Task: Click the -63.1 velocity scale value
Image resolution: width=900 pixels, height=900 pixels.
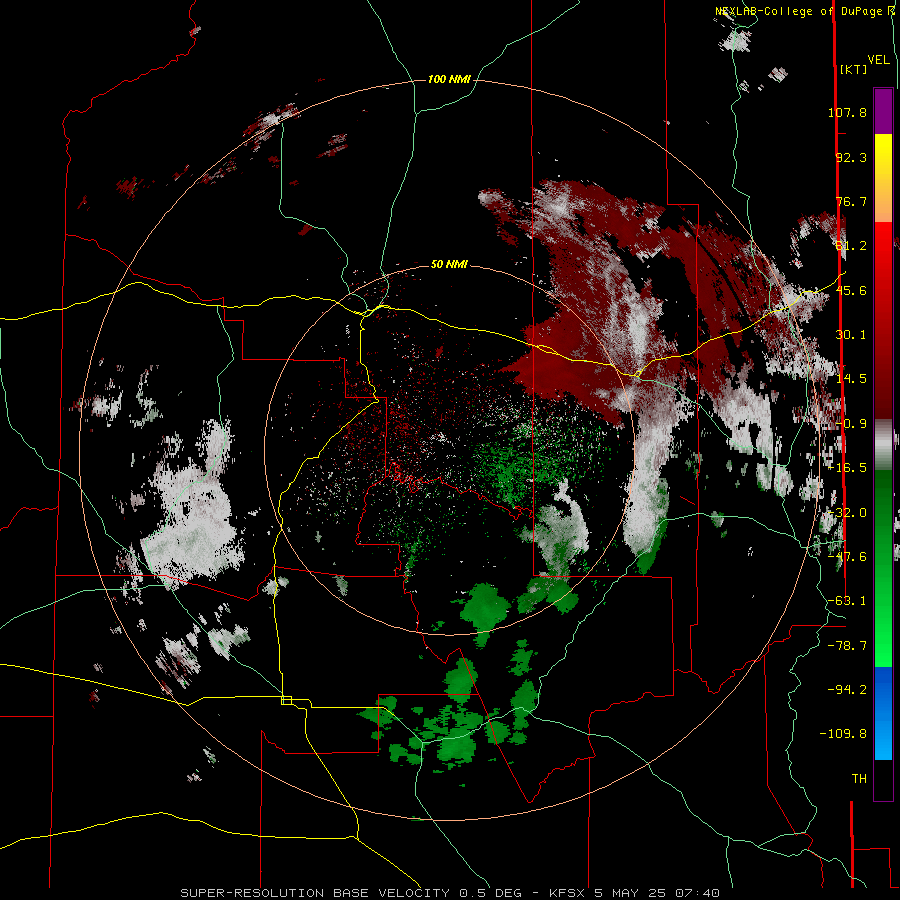Action: [847, 601]
